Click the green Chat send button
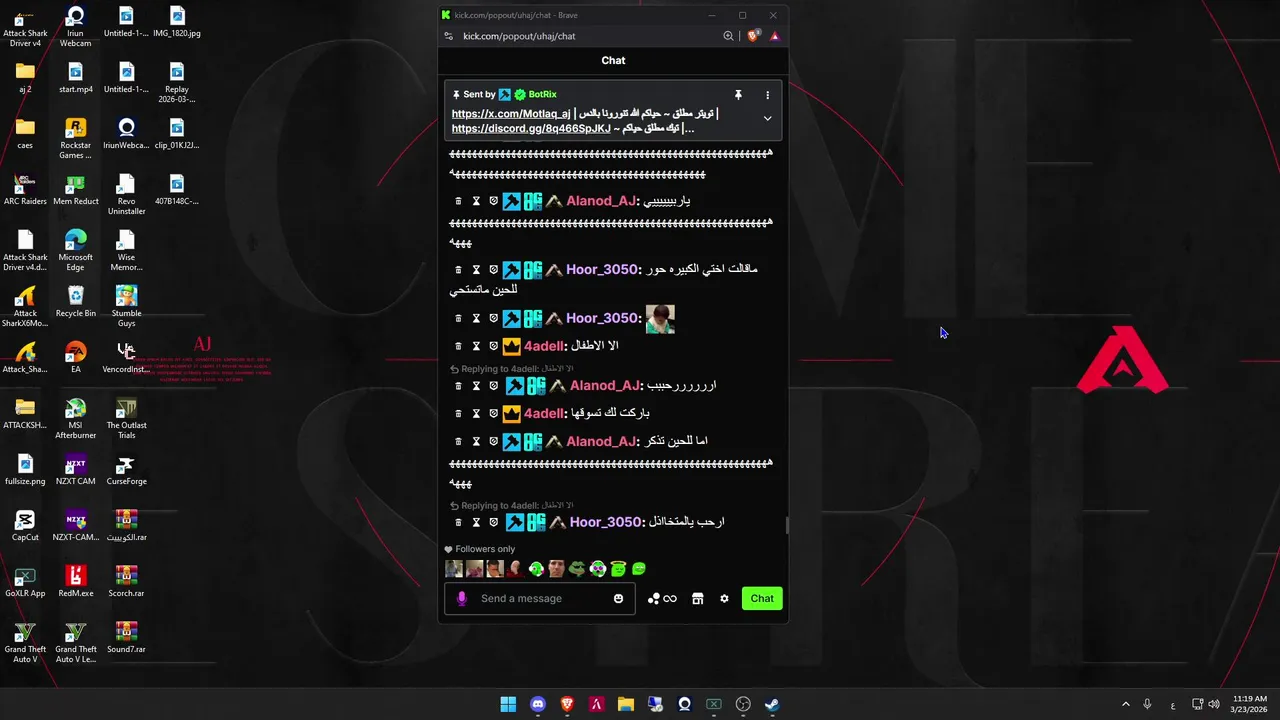This screenshot has height=720, width=1280. coord(762,599)
